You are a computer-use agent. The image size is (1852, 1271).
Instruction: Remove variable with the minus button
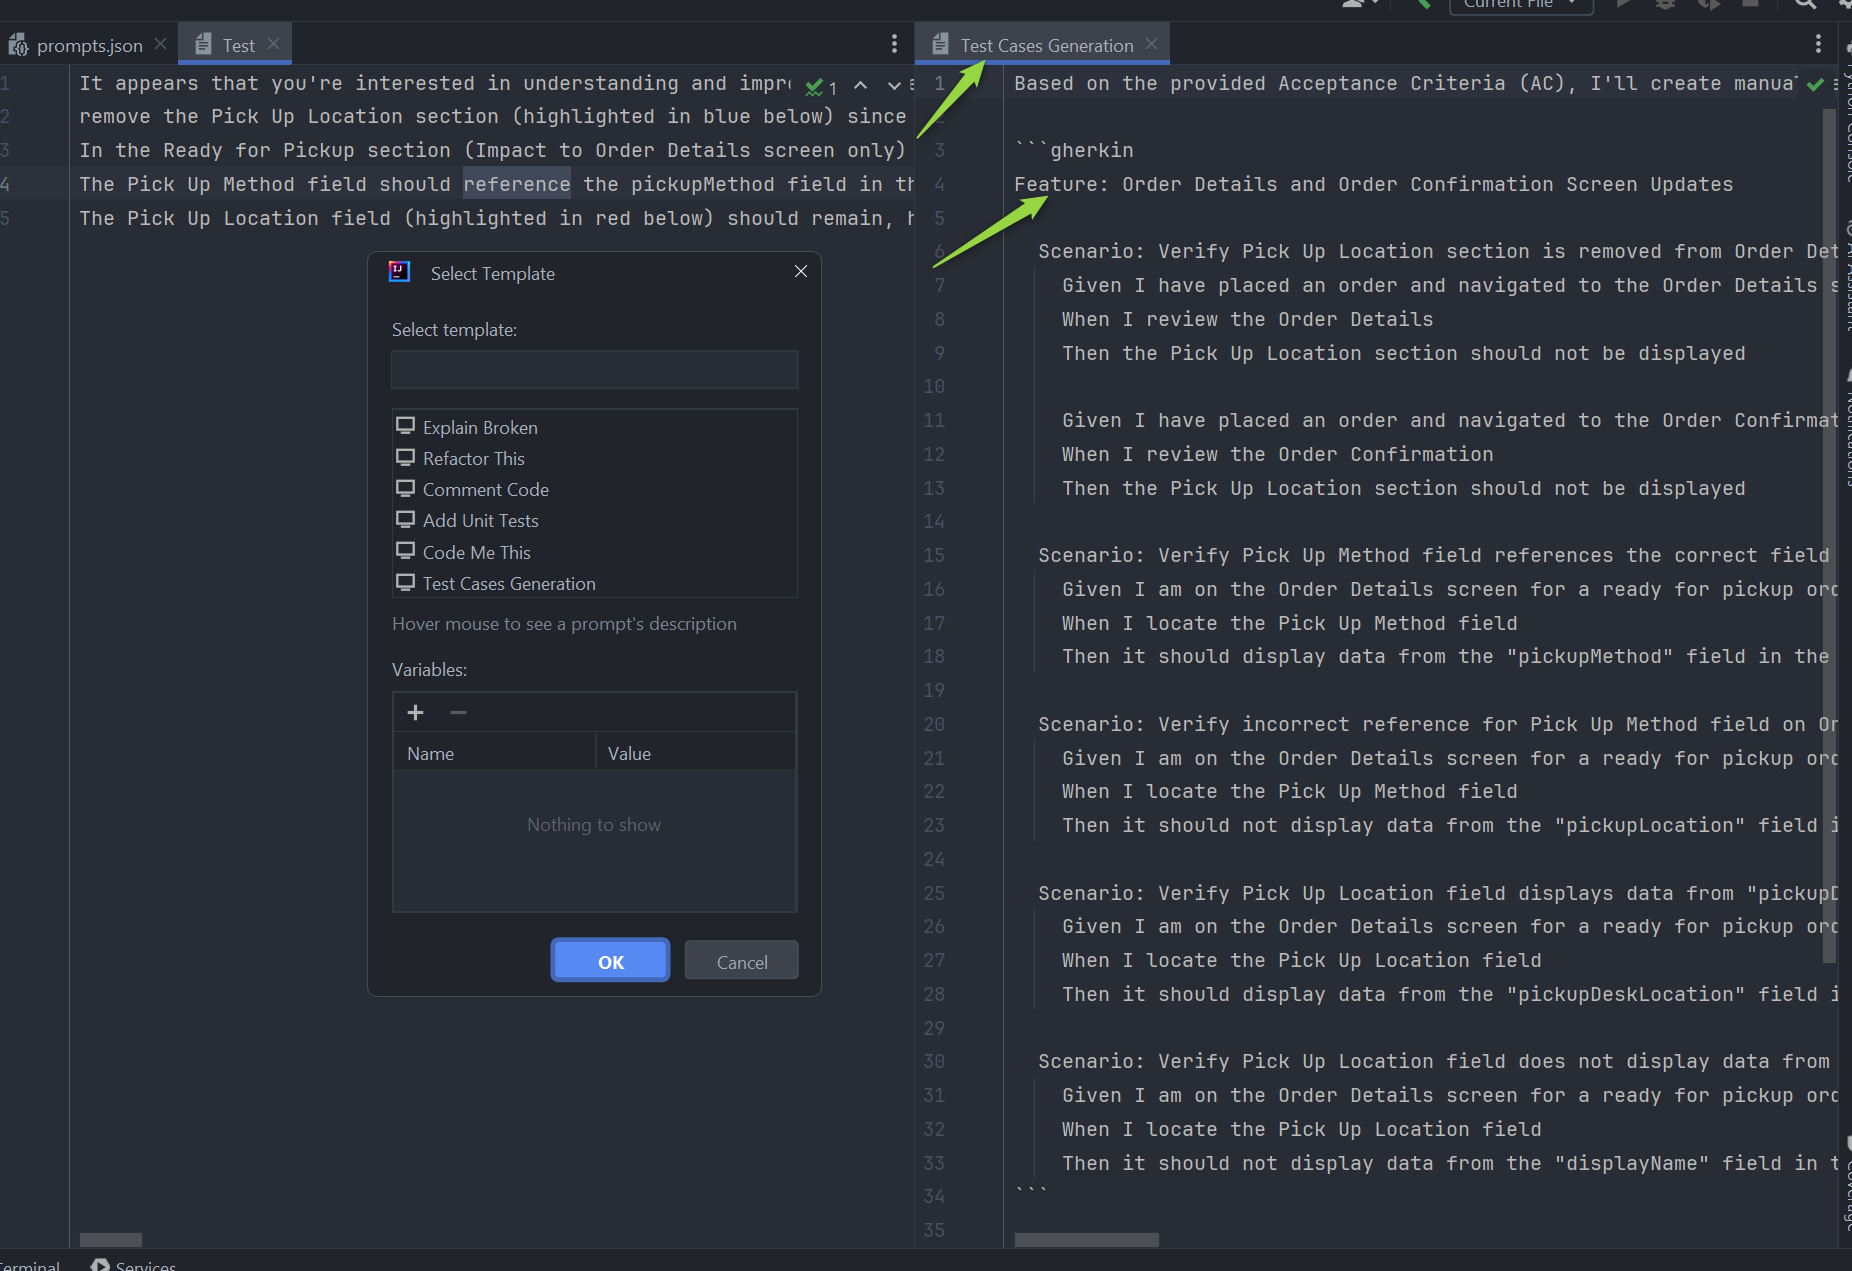[458, 712]
